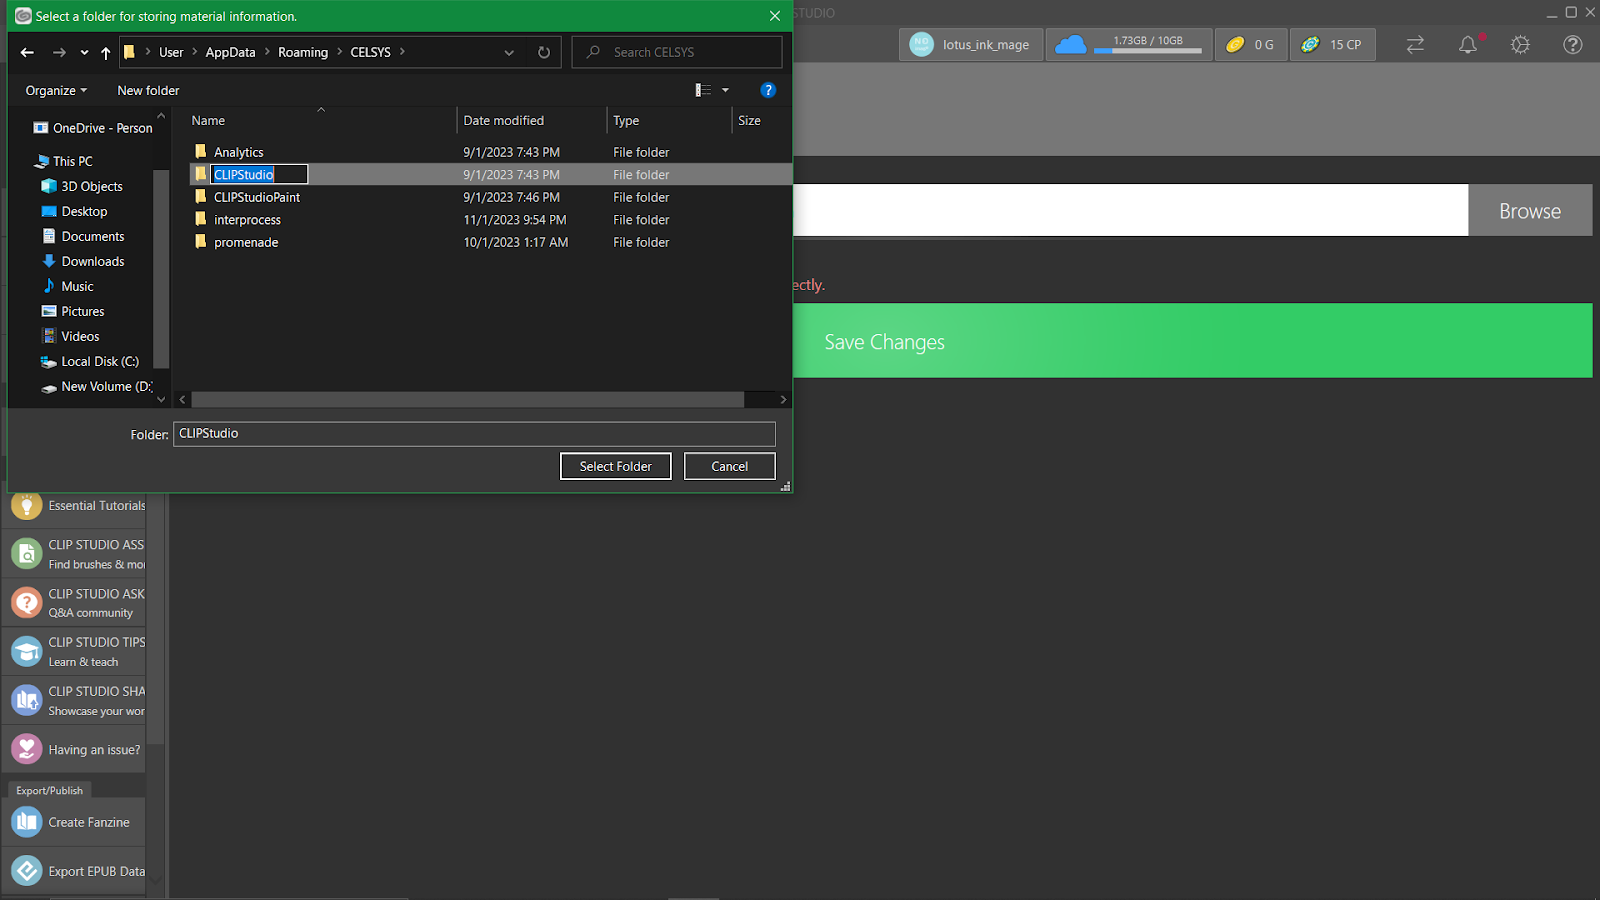
Task: Select This PC in navigation tree
Action: [64, 161]
